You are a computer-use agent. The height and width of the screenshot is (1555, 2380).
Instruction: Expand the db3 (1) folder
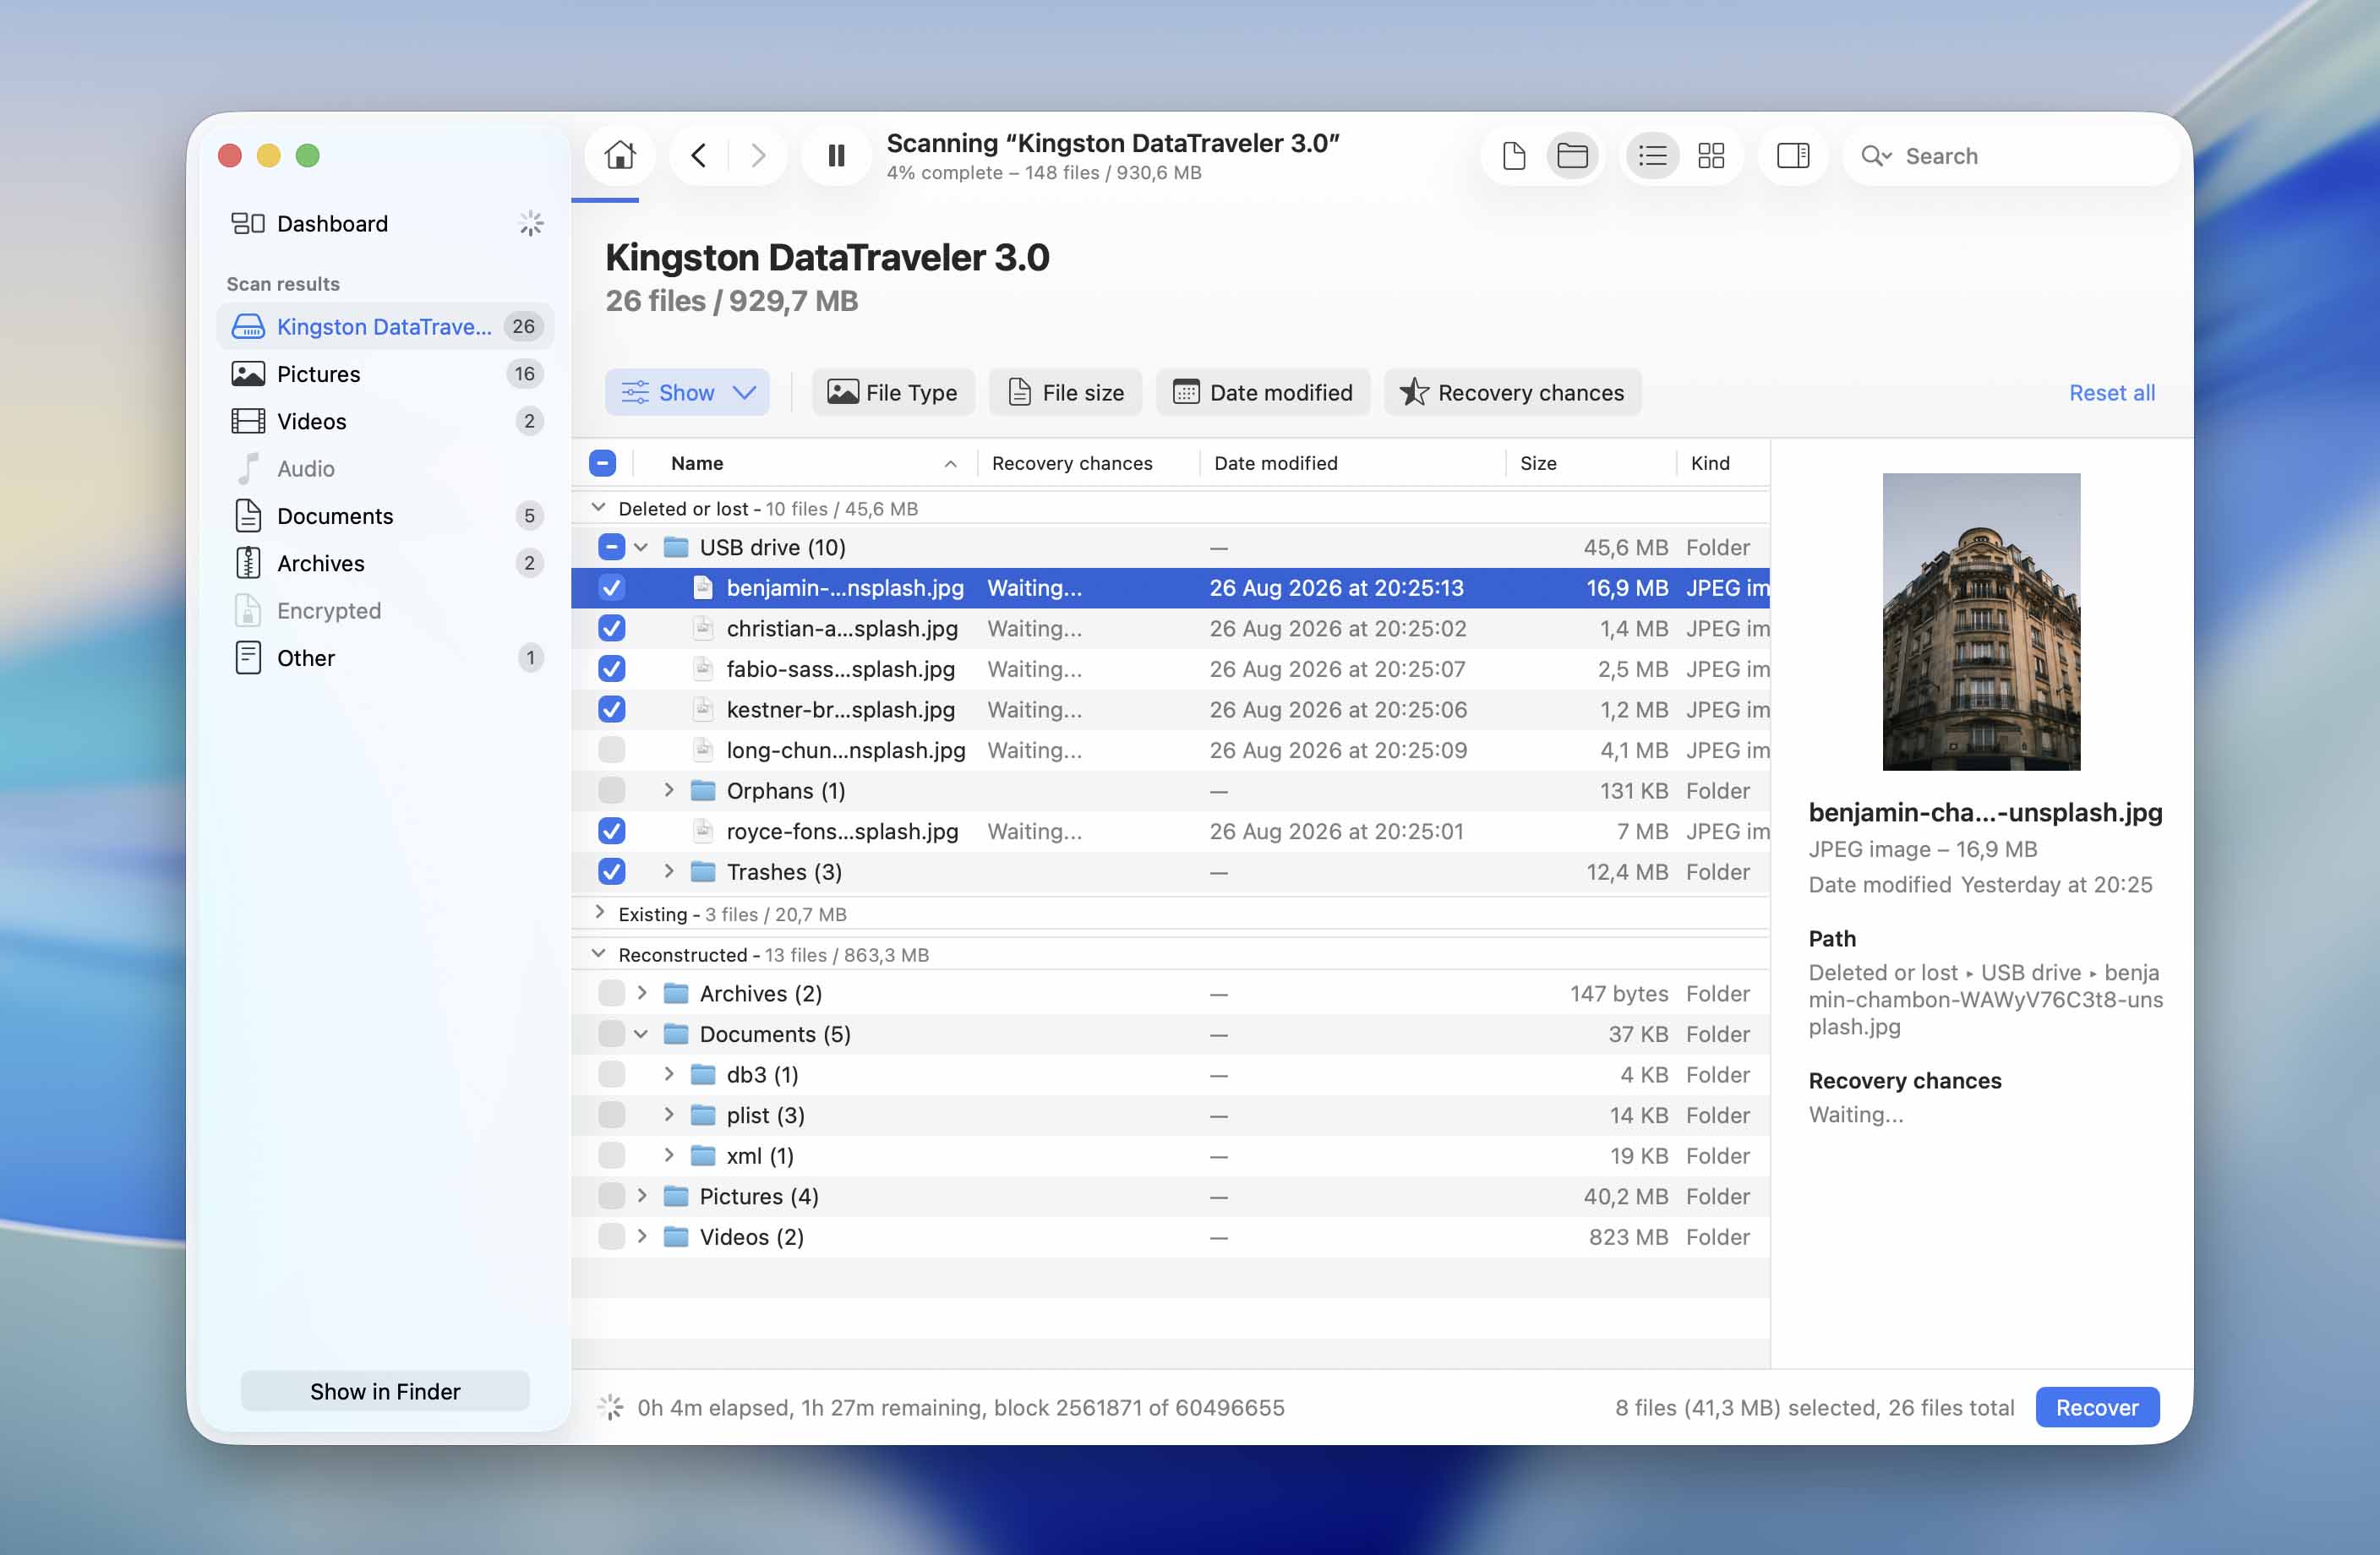[668, 1074]
